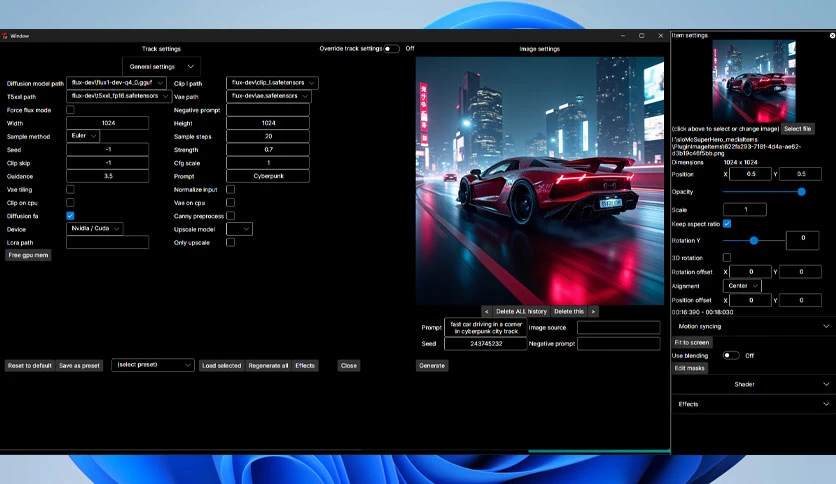This screenshot has height=484, width=836.
Task: Enable Force flux mode checkbox
Action: click(70, 110)
